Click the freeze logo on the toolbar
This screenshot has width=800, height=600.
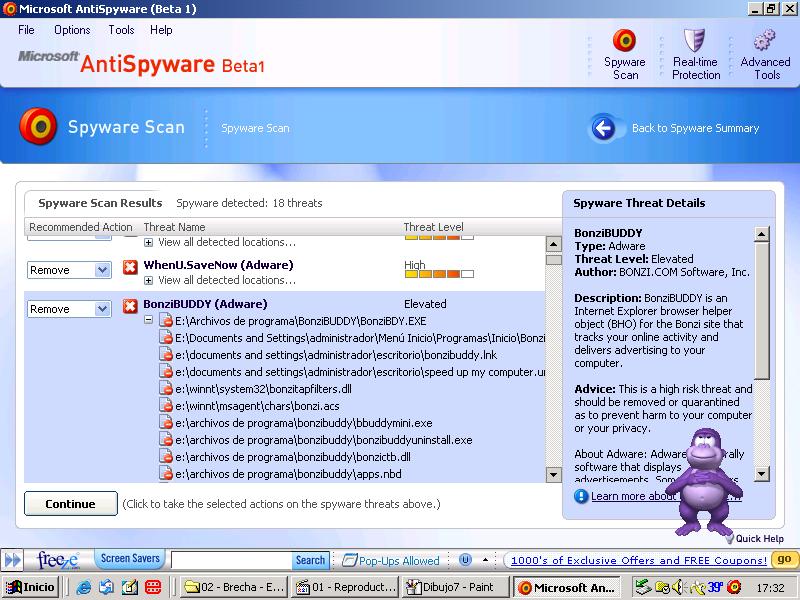coord(58,560)
